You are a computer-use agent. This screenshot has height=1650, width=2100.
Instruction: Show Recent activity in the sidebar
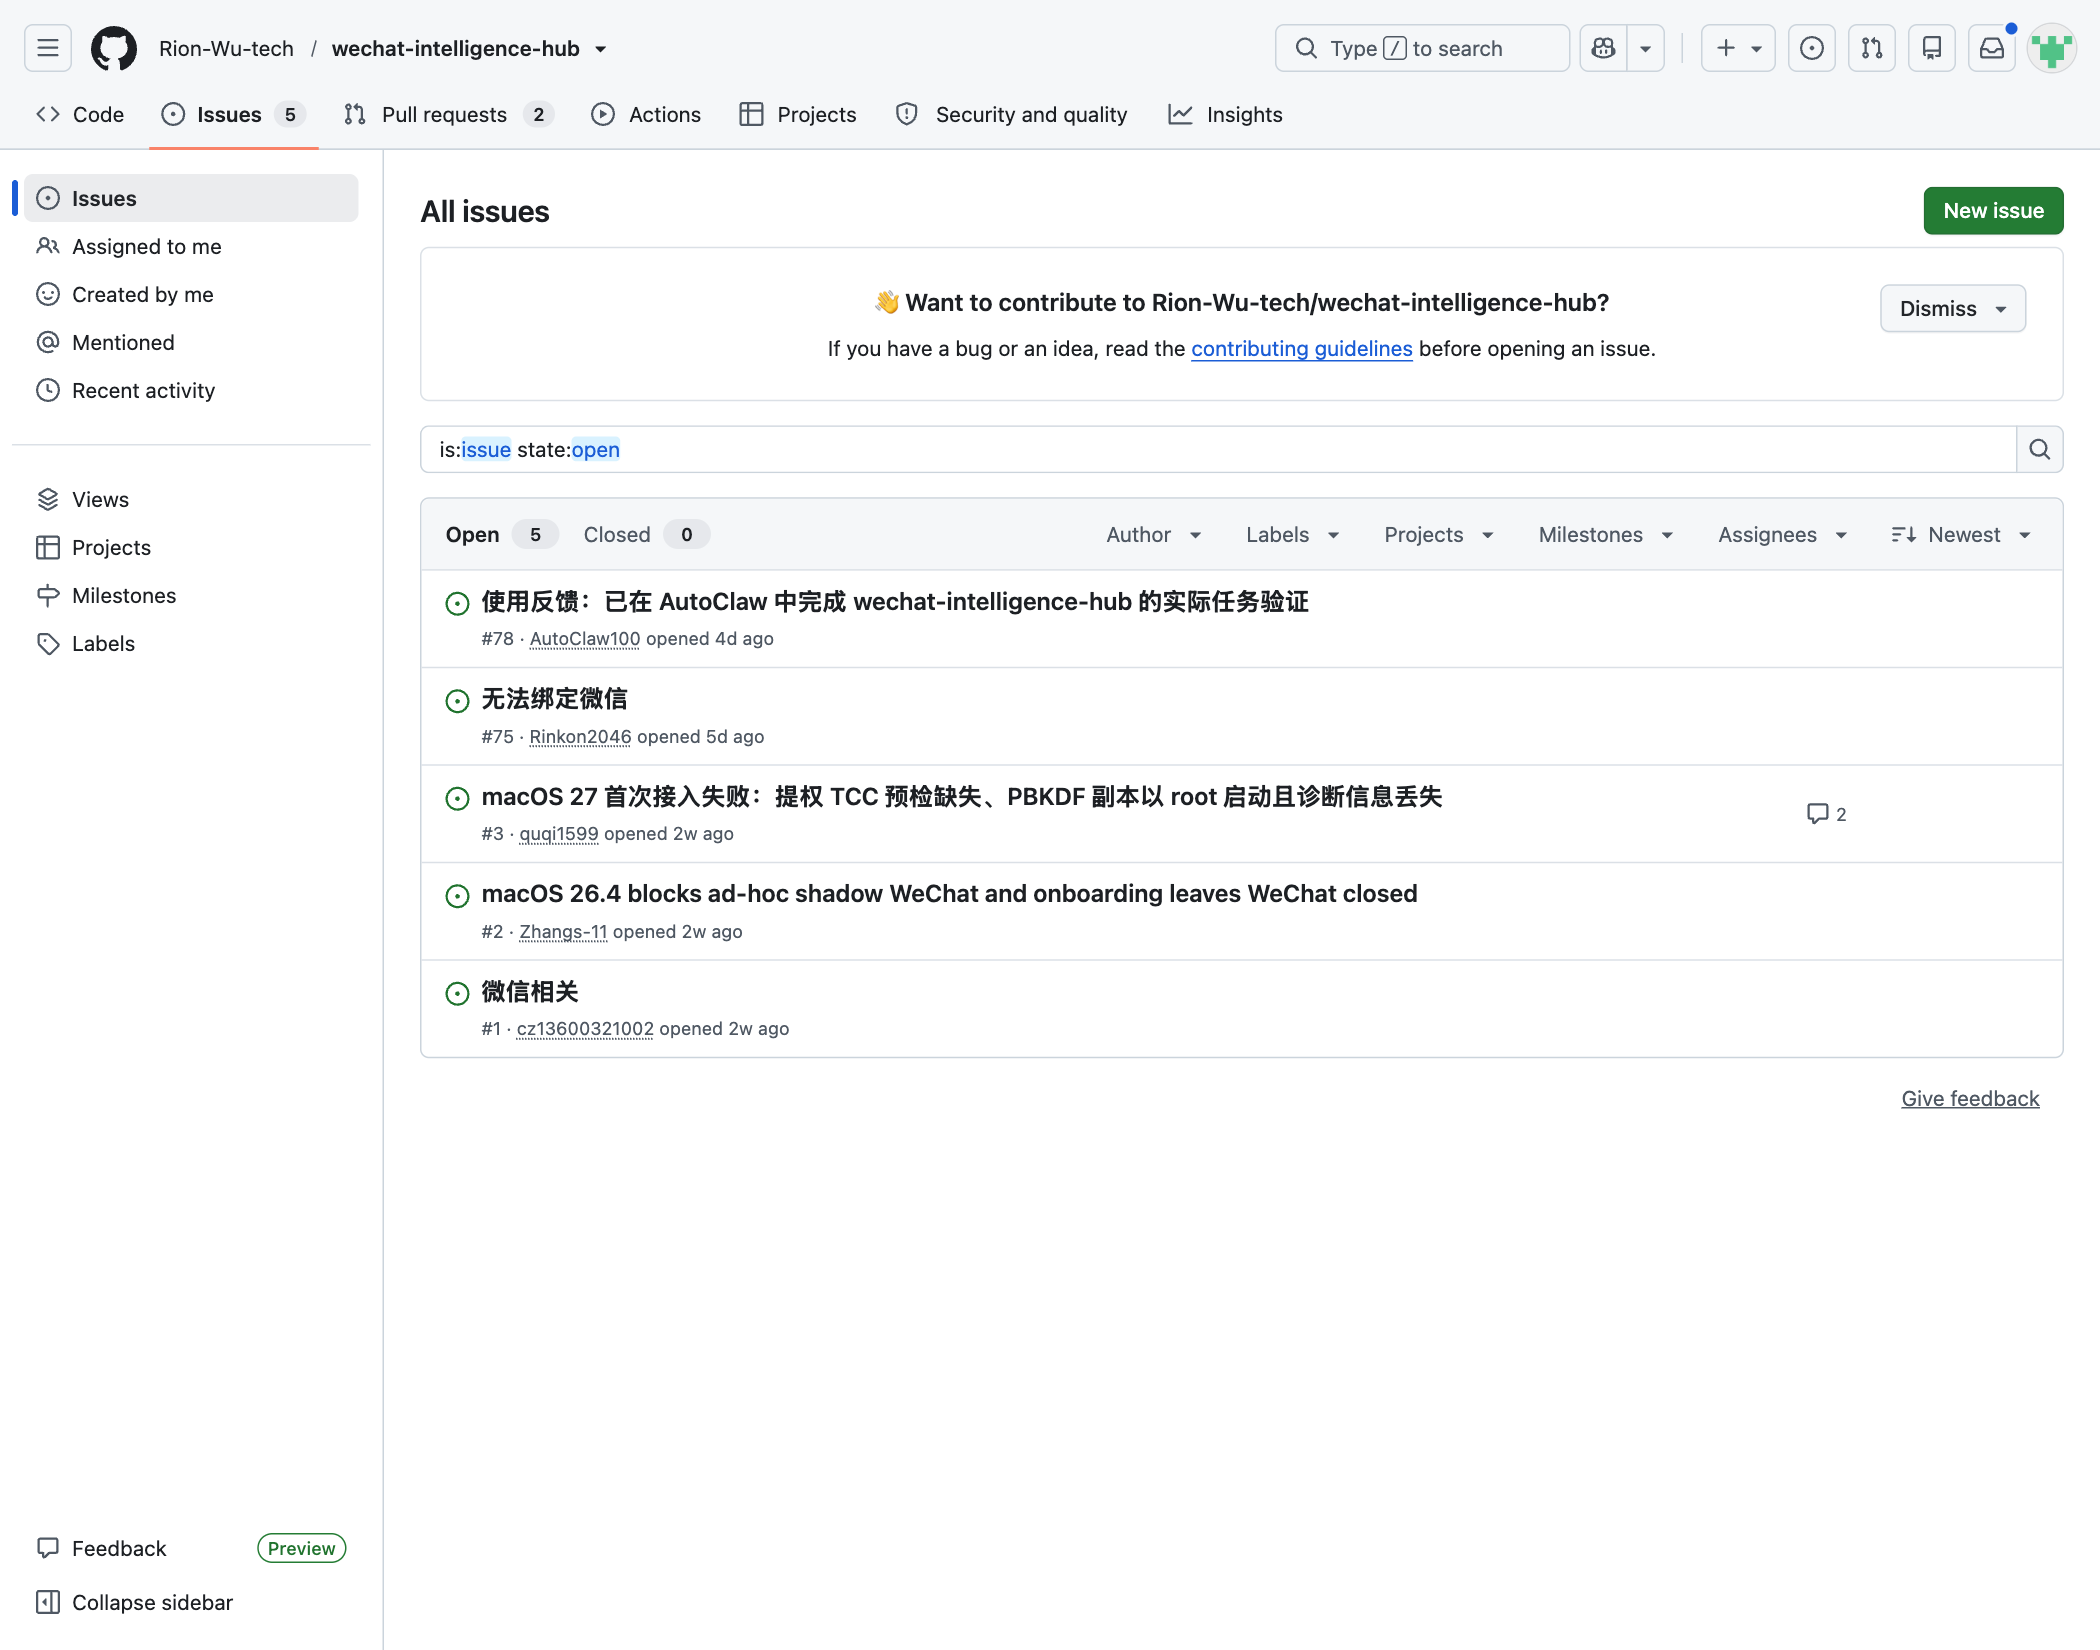[190, 390]
